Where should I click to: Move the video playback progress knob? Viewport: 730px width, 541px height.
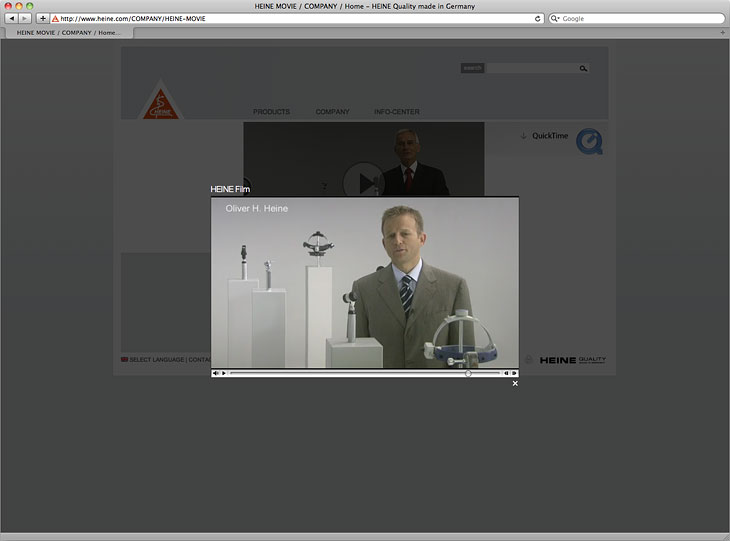tap(468, 373)
